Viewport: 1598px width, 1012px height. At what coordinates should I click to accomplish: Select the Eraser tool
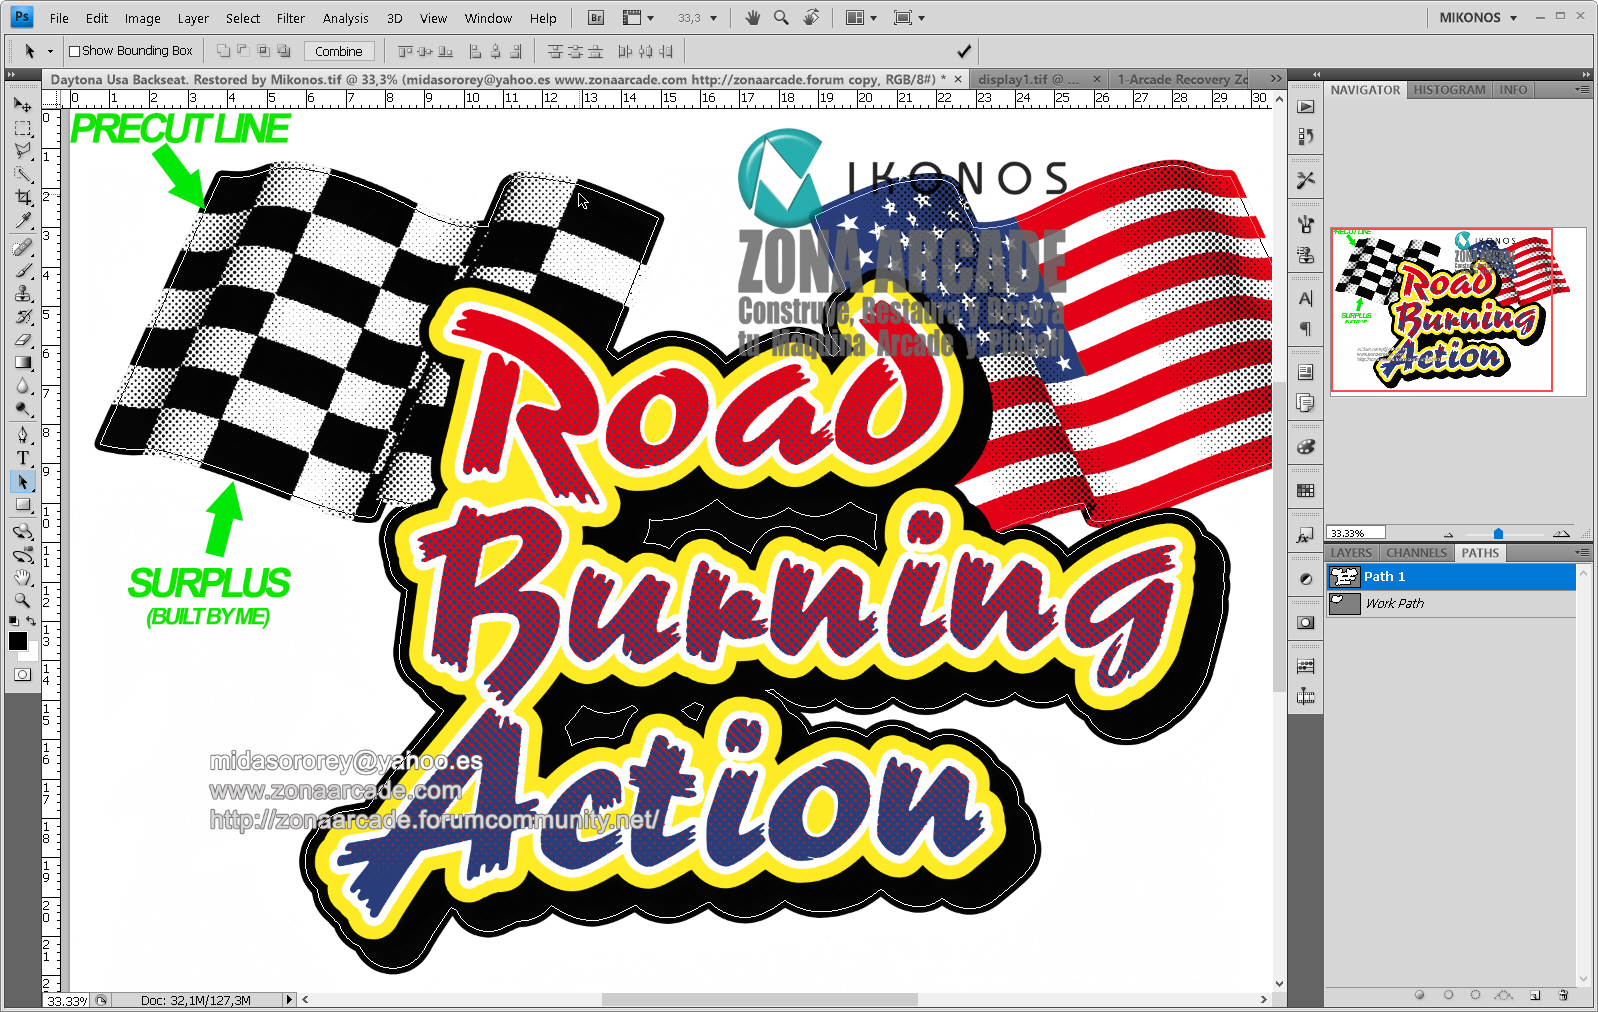22,339
